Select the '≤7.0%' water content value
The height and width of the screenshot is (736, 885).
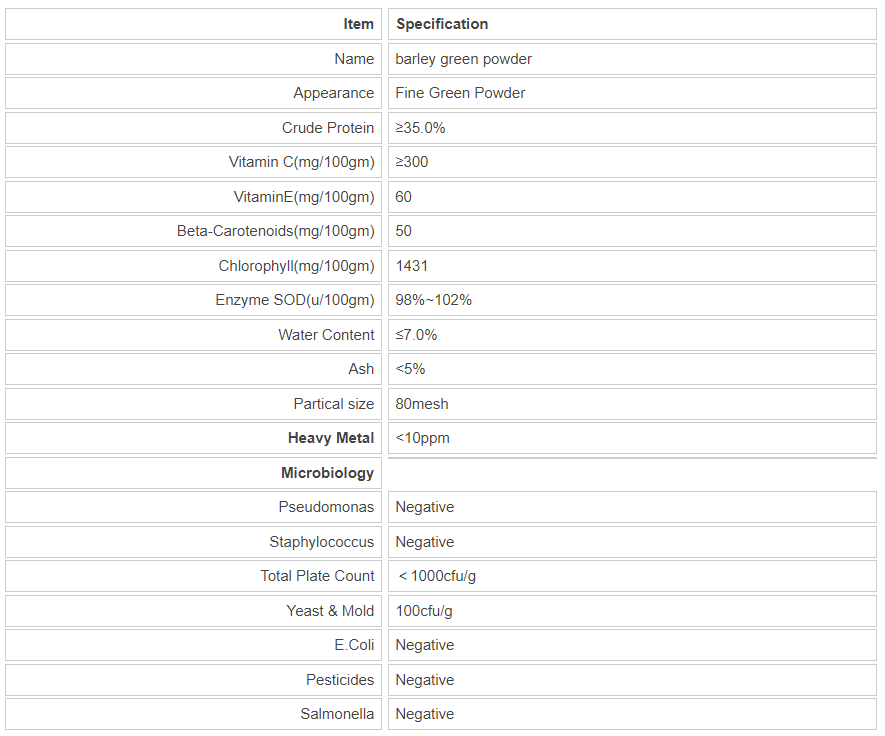pos(416,335)
